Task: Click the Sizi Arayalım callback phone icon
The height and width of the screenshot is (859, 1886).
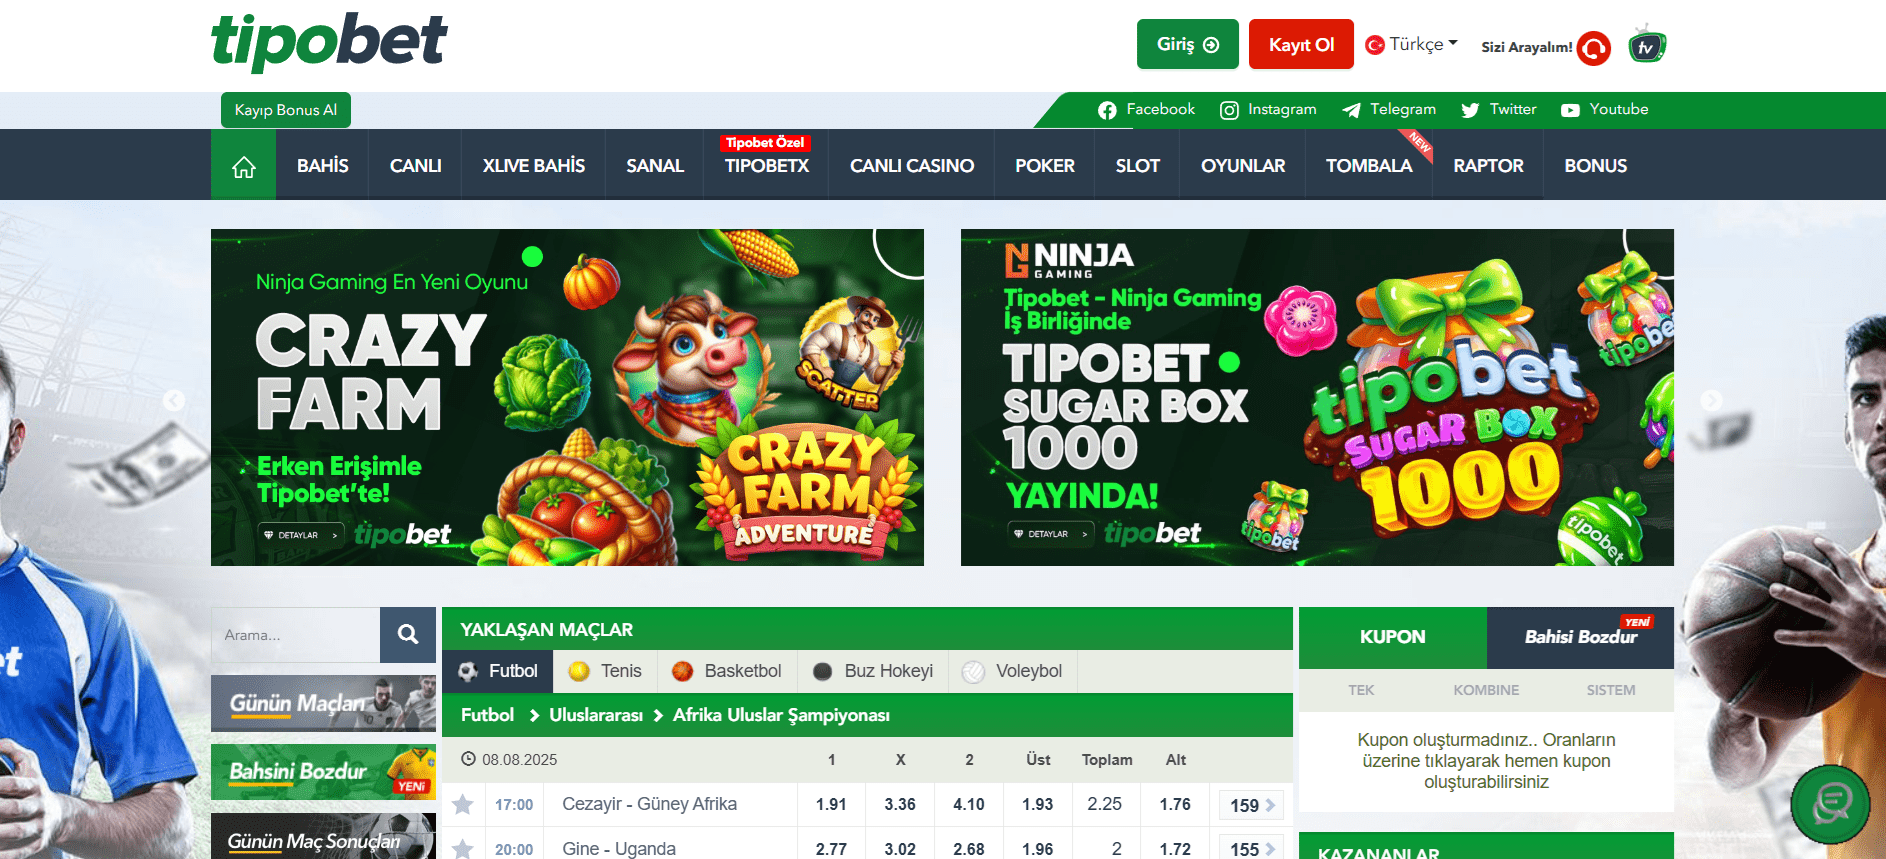Action: [x=1594, y=47]
